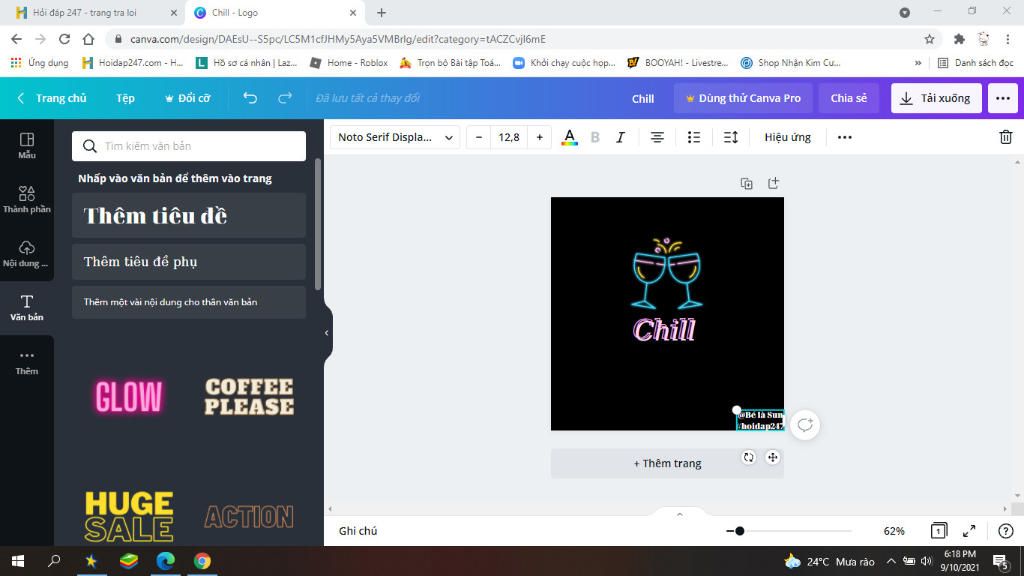The height and width of the screenshot is (576, 1024).
Task: Undo the last change
Action: 250,98
